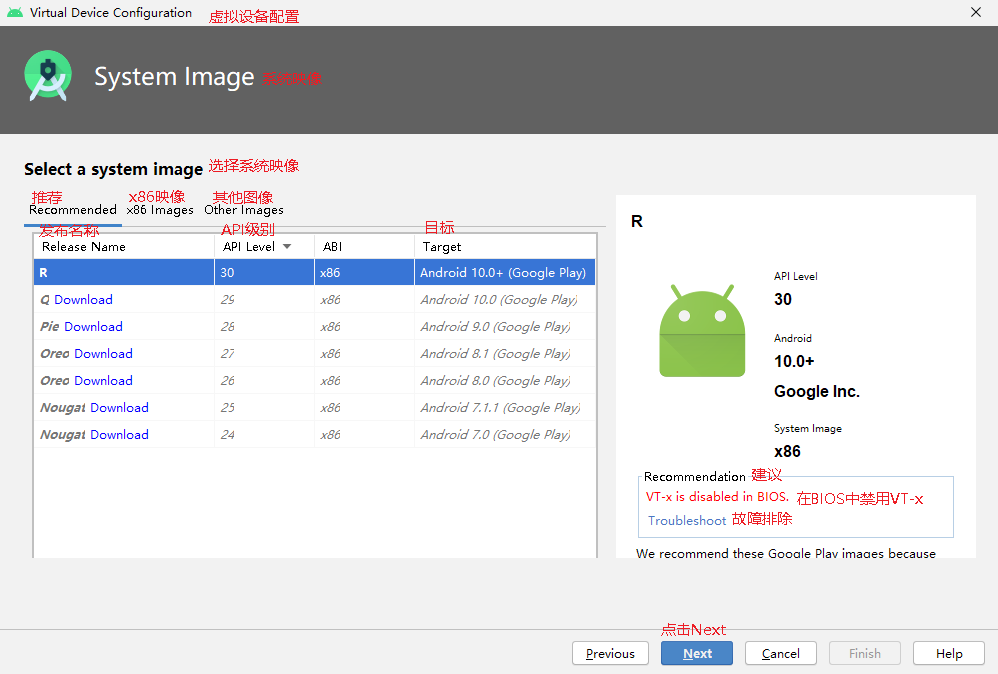Screen dimensions: 998x674
Task: Download Oreo API 27 image
Action: click(x=104, y=353)
